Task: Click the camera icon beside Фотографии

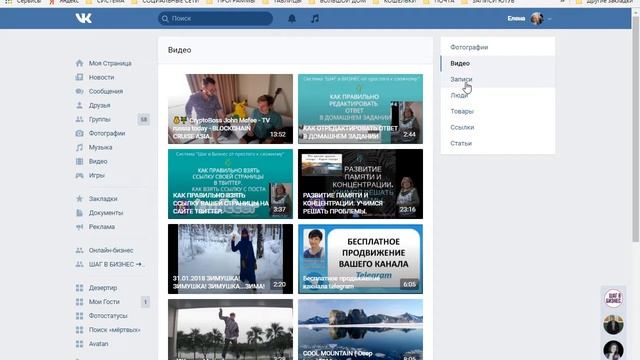Action: click(x=79, y=133)
